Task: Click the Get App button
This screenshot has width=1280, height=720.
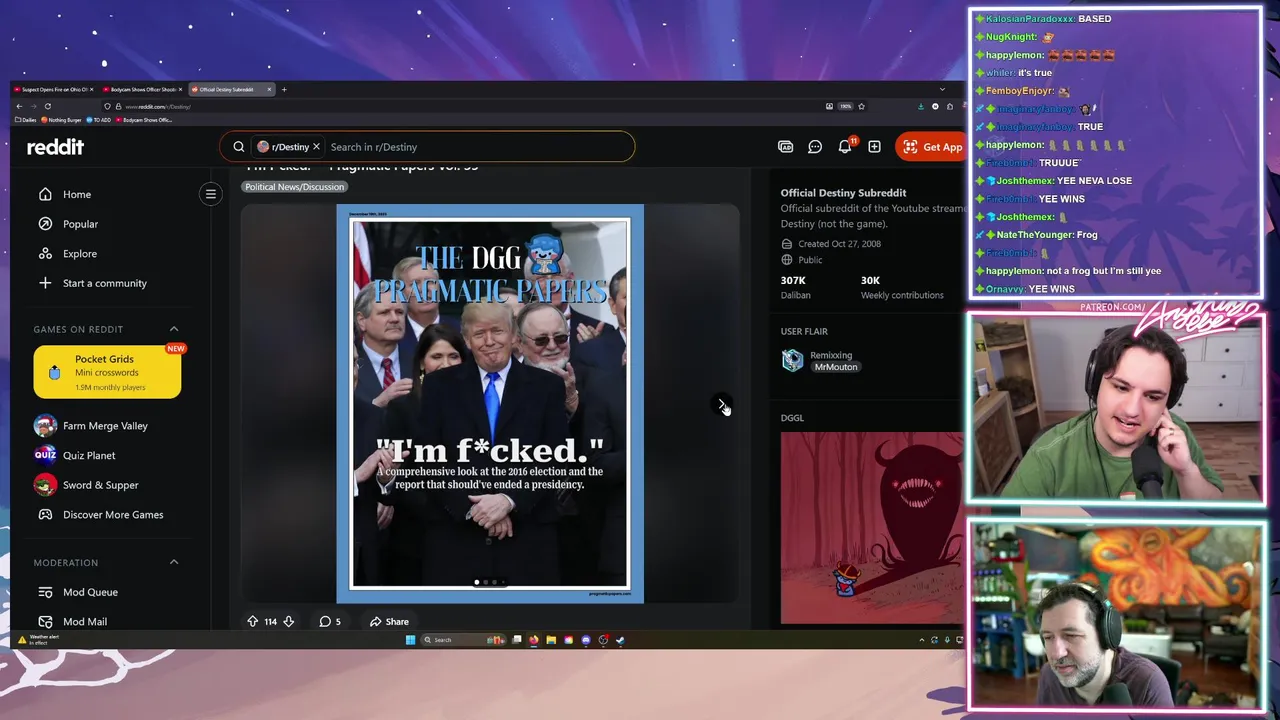Action: (x=932, y=147)
